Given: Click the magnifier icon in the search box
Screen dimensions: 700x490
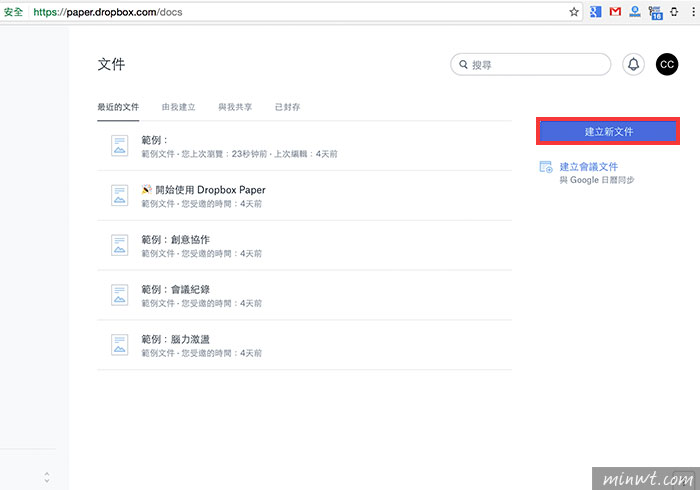Looking at the screenshot, I should pos(463,65).
